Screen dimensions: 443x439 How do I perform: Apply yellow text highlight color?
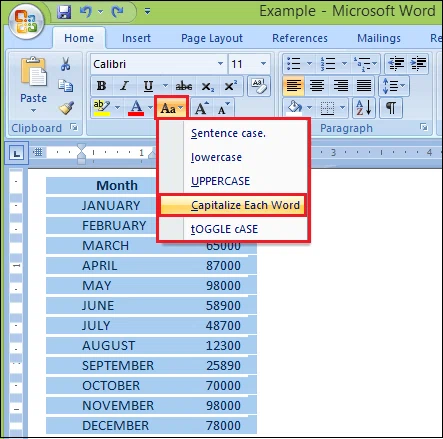point(102,108)
